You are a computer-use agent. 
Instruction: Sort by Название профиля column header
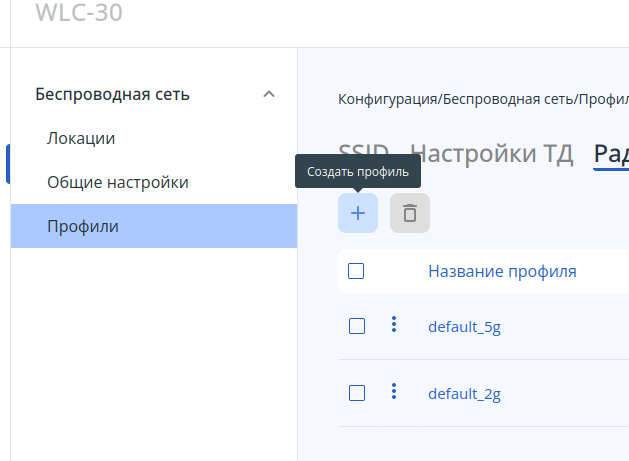pos(502,271)
